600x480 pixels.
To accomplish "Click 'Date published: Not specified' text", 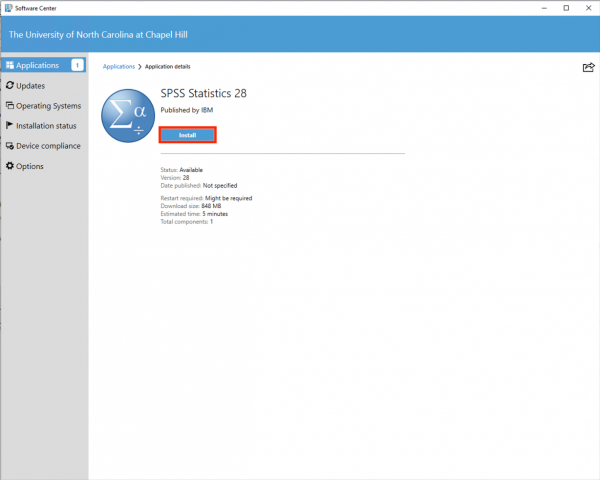I will coord(199,186).
